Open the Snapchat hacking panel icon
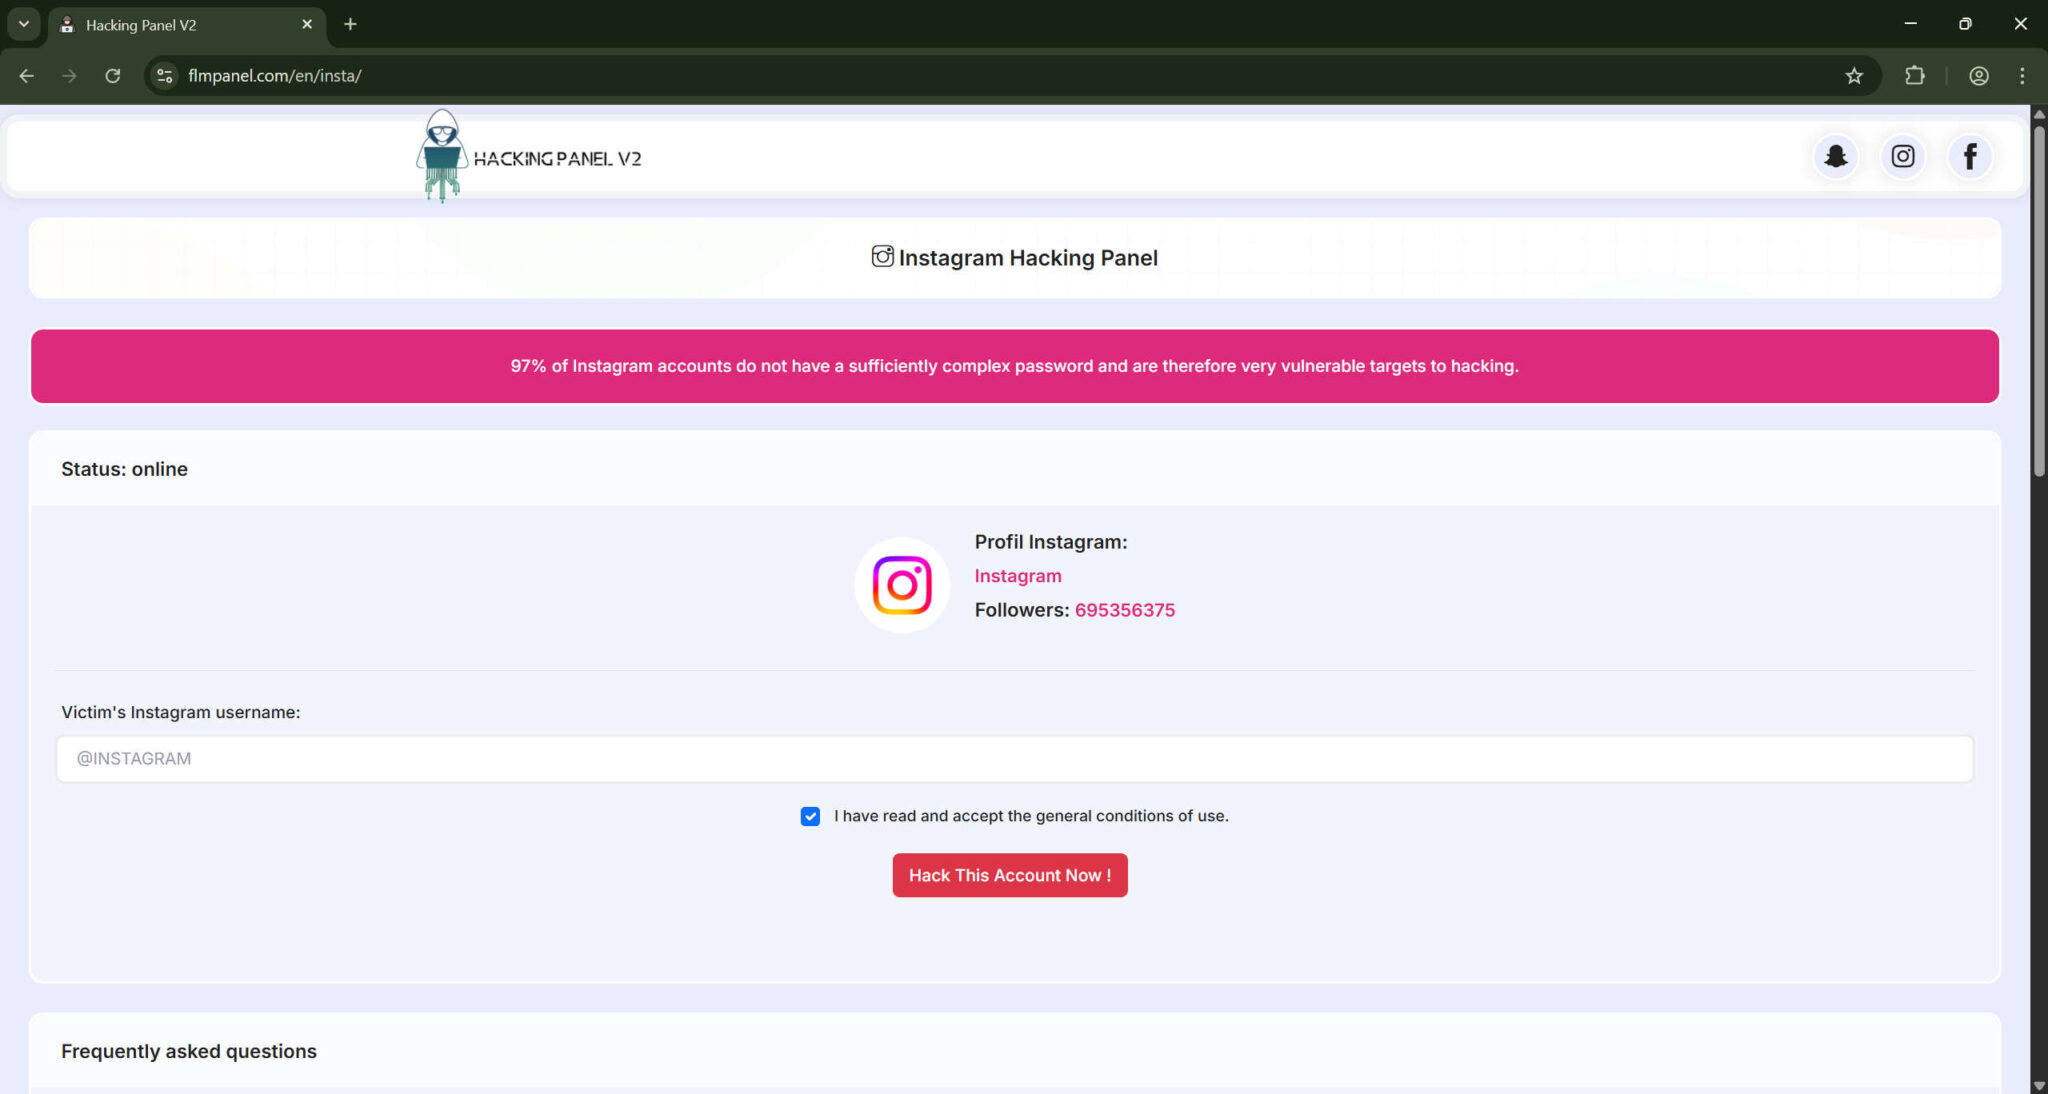The image size is (2048, 1094). [1835, 156]
